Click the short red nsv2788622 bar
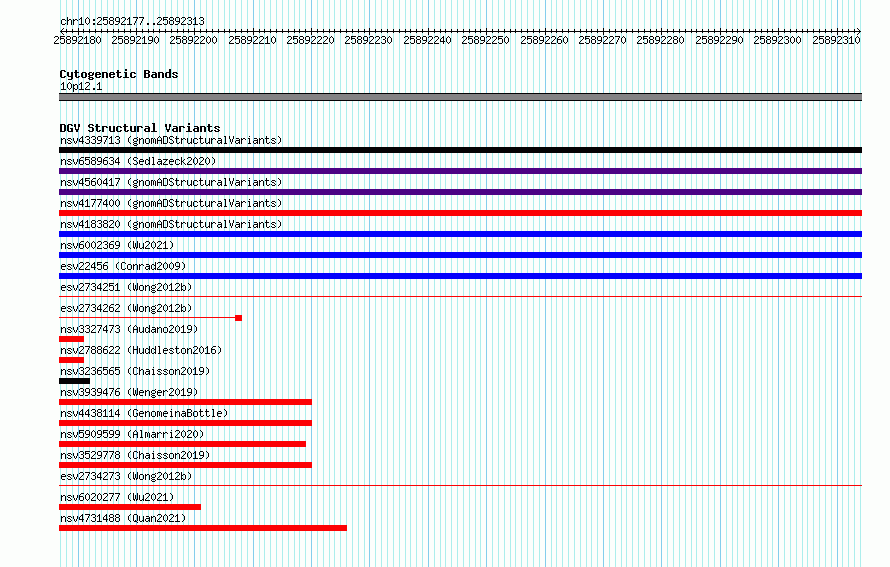 click(x=72, y=360)
